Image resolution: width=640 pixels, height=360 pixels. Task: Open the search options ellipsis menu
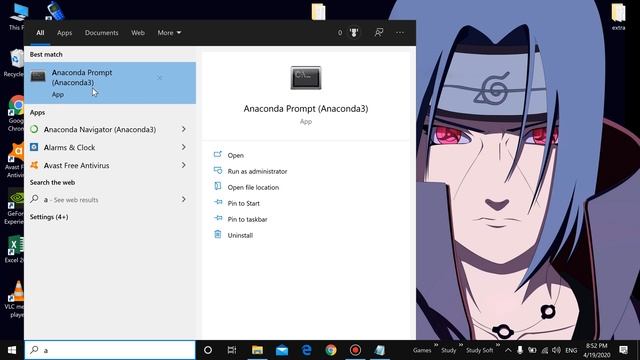click(x=400, y=33)
